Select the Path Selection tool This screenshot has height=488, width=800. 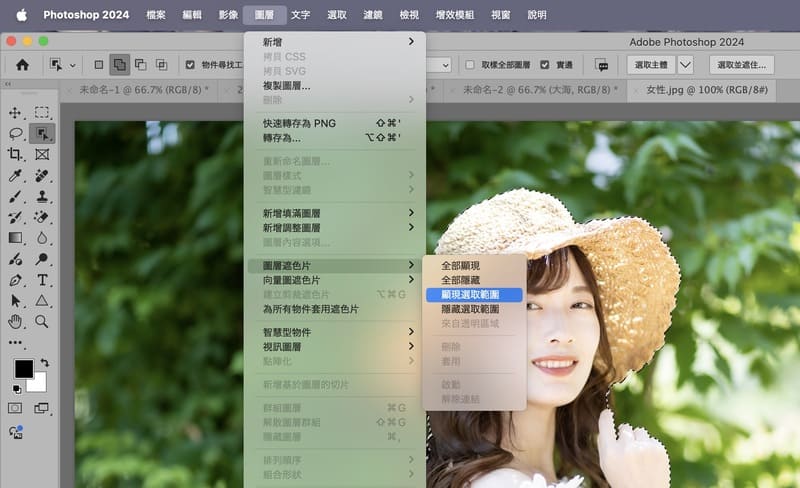(16, 301)
